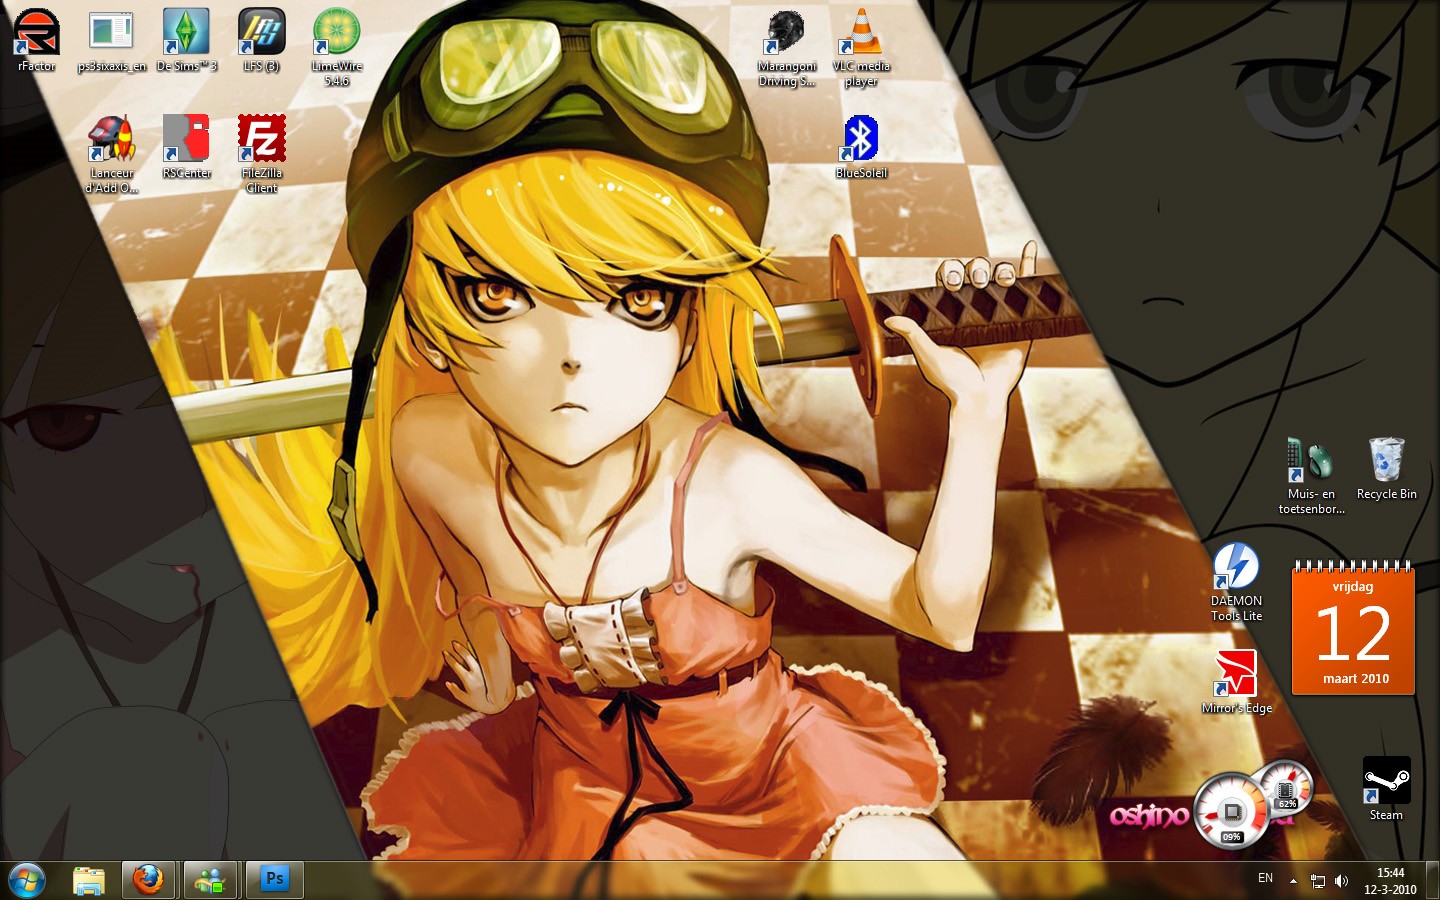Click the BlueSoleil Bluetooth icon
The width and height of the screenshot is (1440, 900).
point(861,138)
